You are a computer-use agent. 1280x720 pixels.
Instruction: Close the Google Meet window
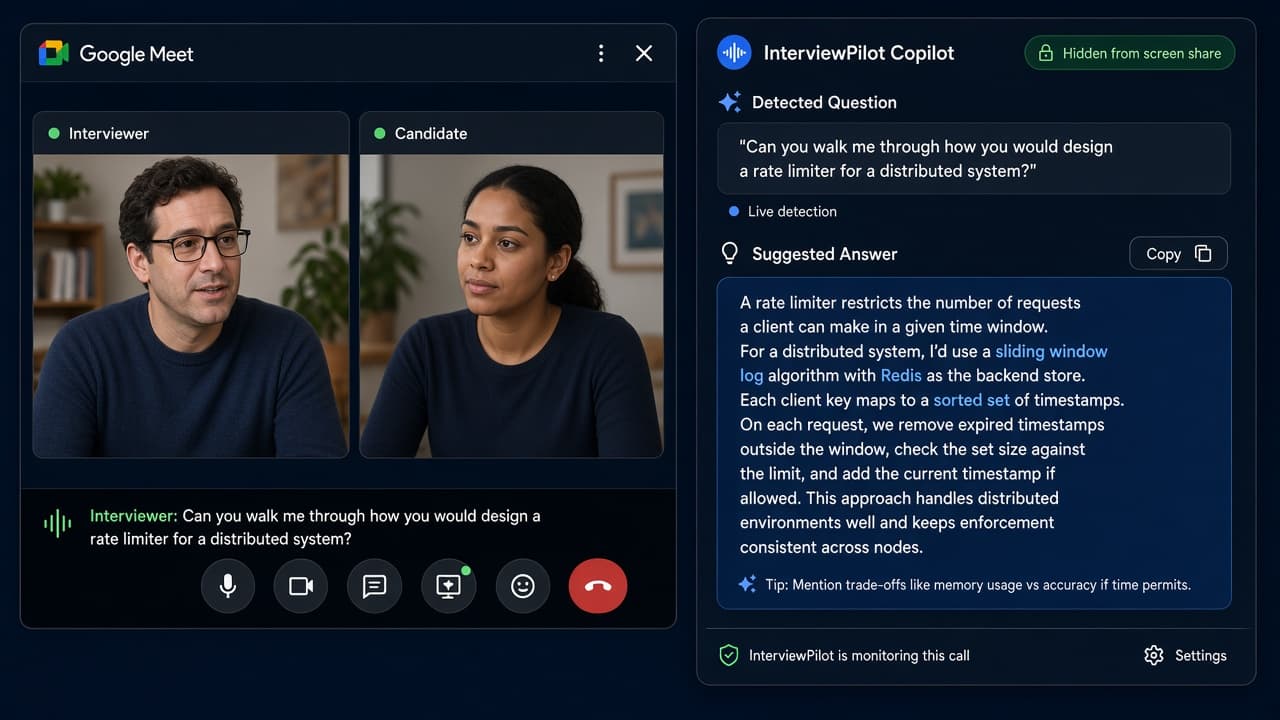644,53
